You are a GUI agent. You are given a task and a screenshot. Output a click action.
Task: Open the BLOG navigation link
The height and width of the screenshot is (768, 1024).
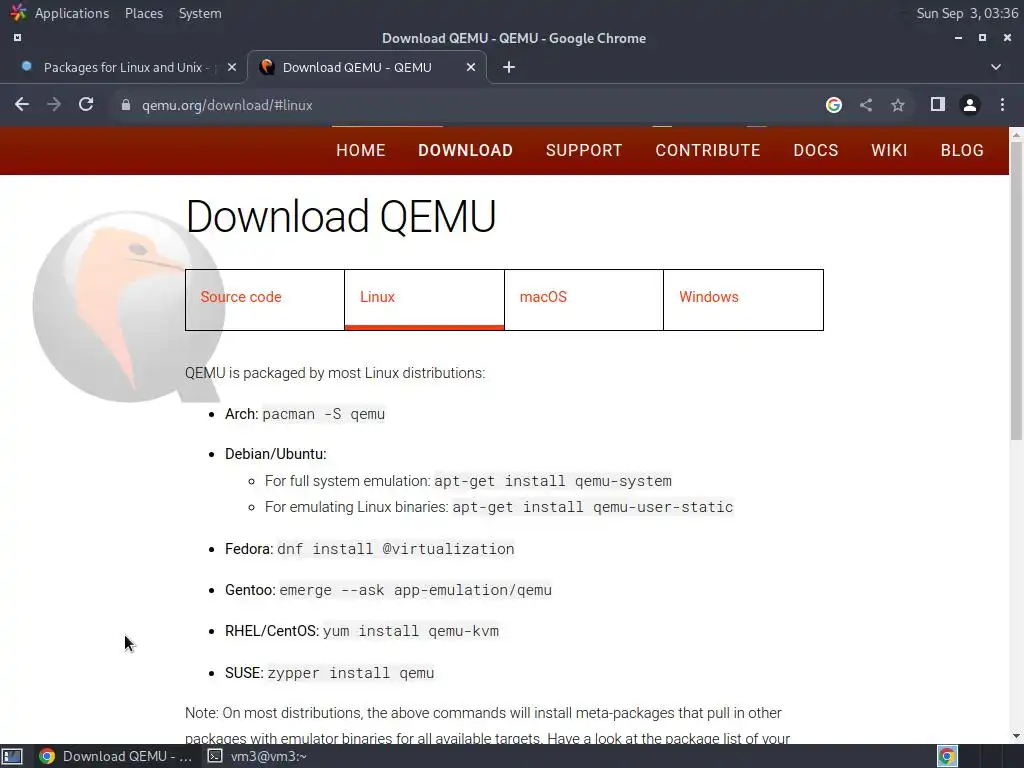962,150
